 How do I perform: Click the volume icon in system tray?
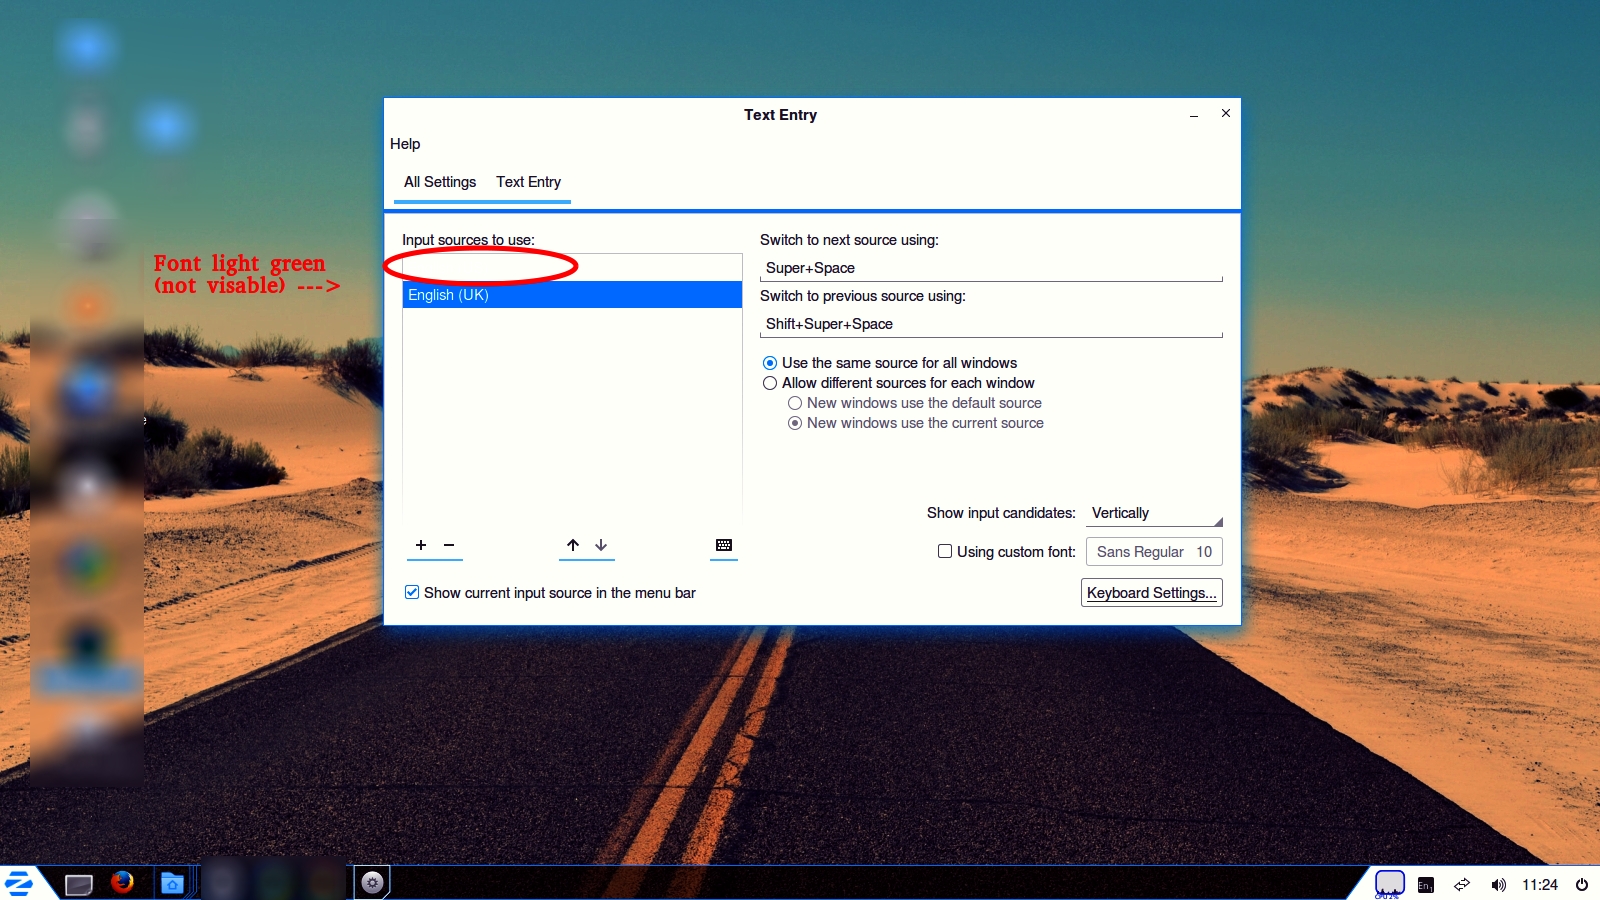pyautogui.click(x=1498, y=885)
